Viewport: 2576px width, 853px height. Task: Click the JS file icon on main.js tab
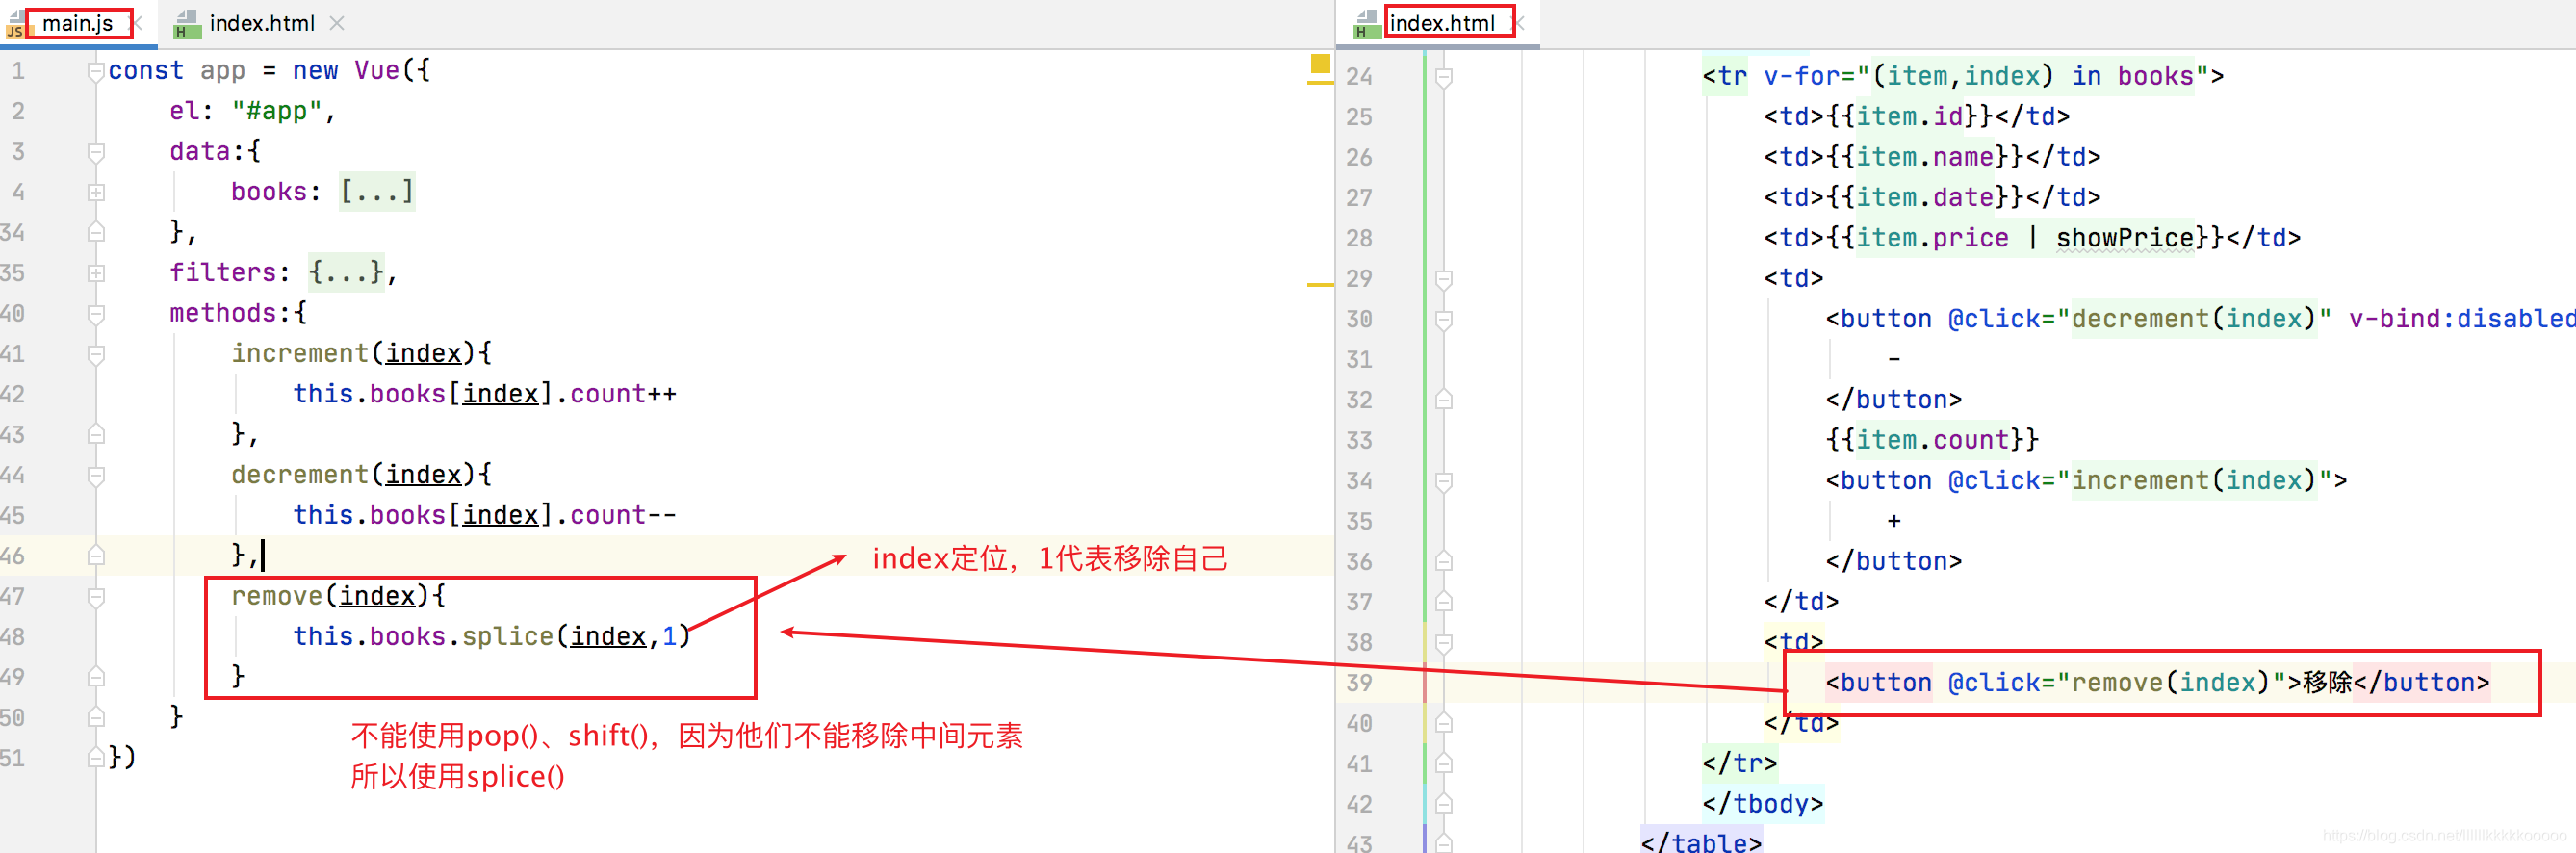click(x=16, y=24)
